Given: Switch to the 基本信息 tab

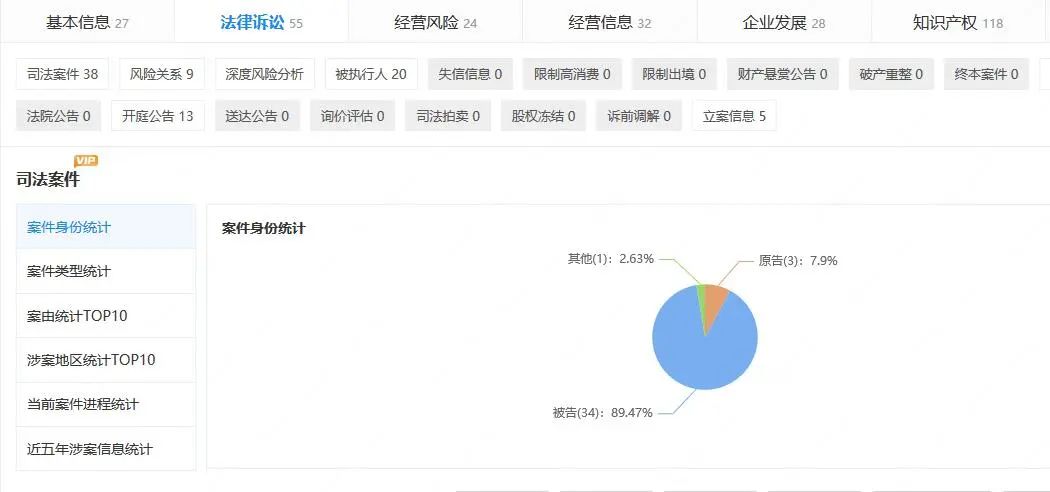Looking at the screenshot, I should pos(87,22).
